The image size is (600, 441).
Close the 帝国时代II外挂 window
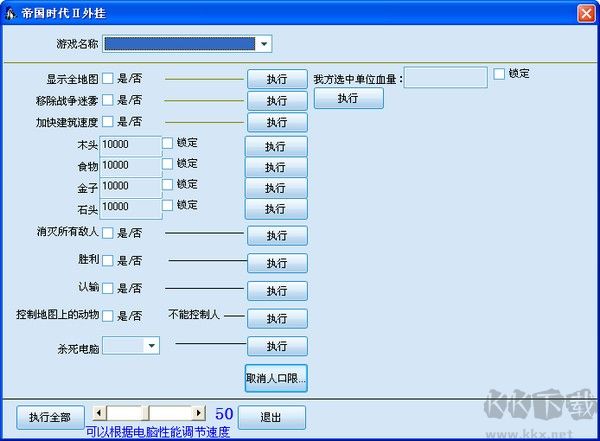586,14
